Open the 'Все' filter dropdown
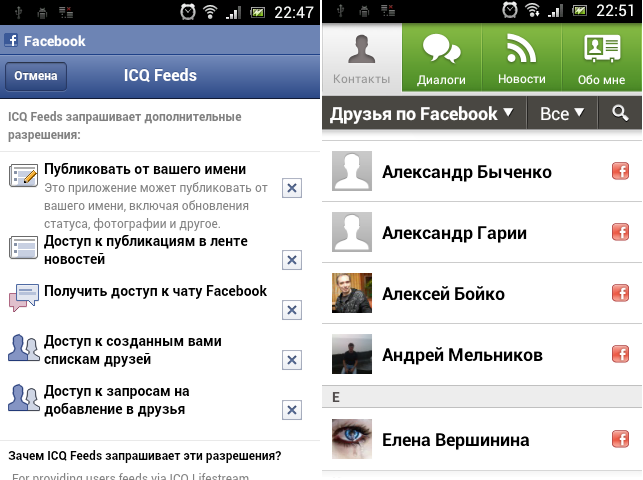 562,114
